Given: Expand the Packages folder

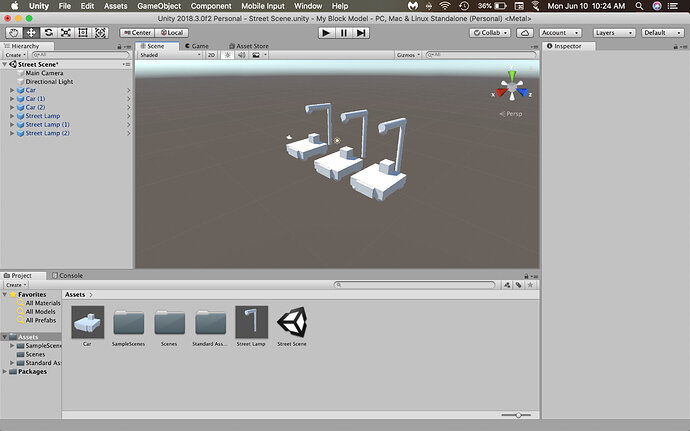Looking at the screenshot, I should [5, 371].
